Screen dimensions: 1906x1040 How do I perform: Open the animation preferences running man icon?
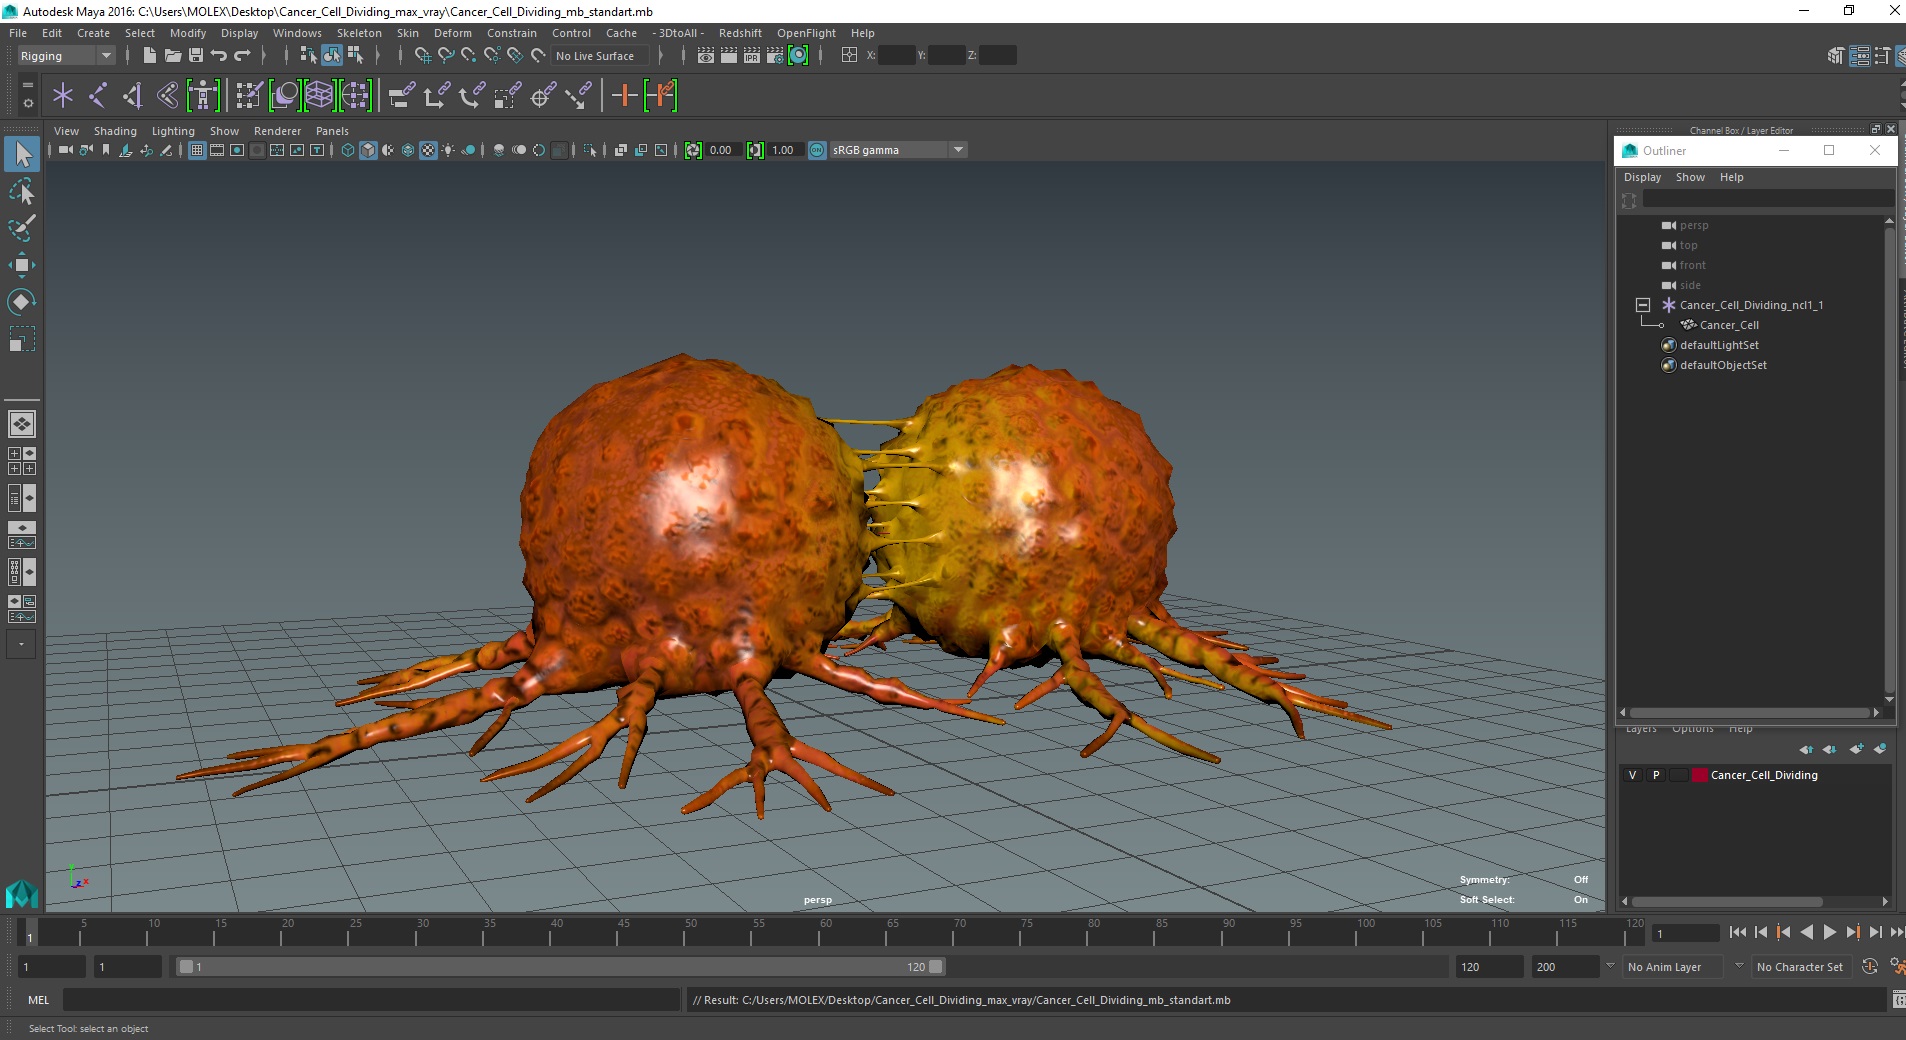(x=1897, y=967)
